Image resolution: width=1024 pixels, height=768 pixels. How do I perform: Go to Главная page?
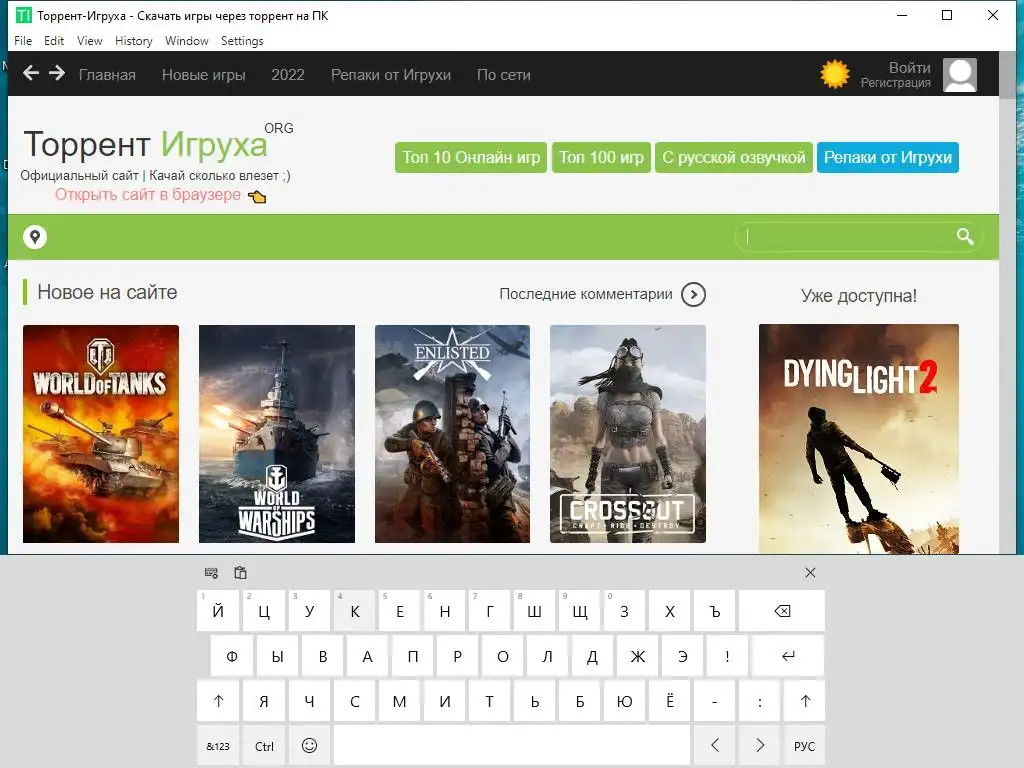tap(107, 74)
